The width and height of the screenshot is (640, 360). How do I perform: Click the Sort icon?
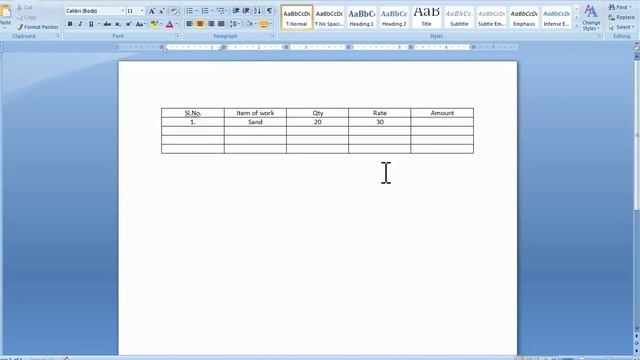(258, 11)
